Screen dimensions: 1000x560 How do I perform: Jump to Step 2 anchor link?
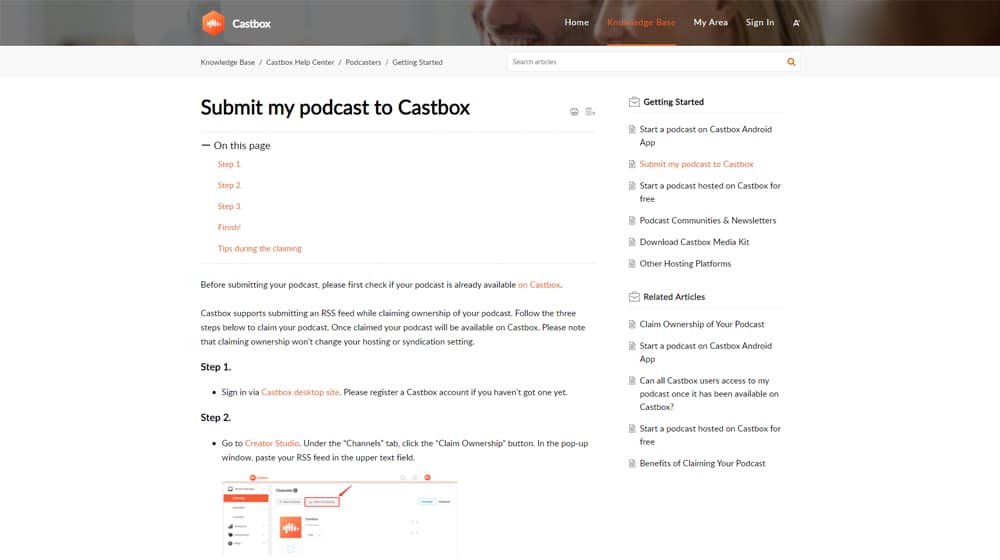(x=229, y=186)
